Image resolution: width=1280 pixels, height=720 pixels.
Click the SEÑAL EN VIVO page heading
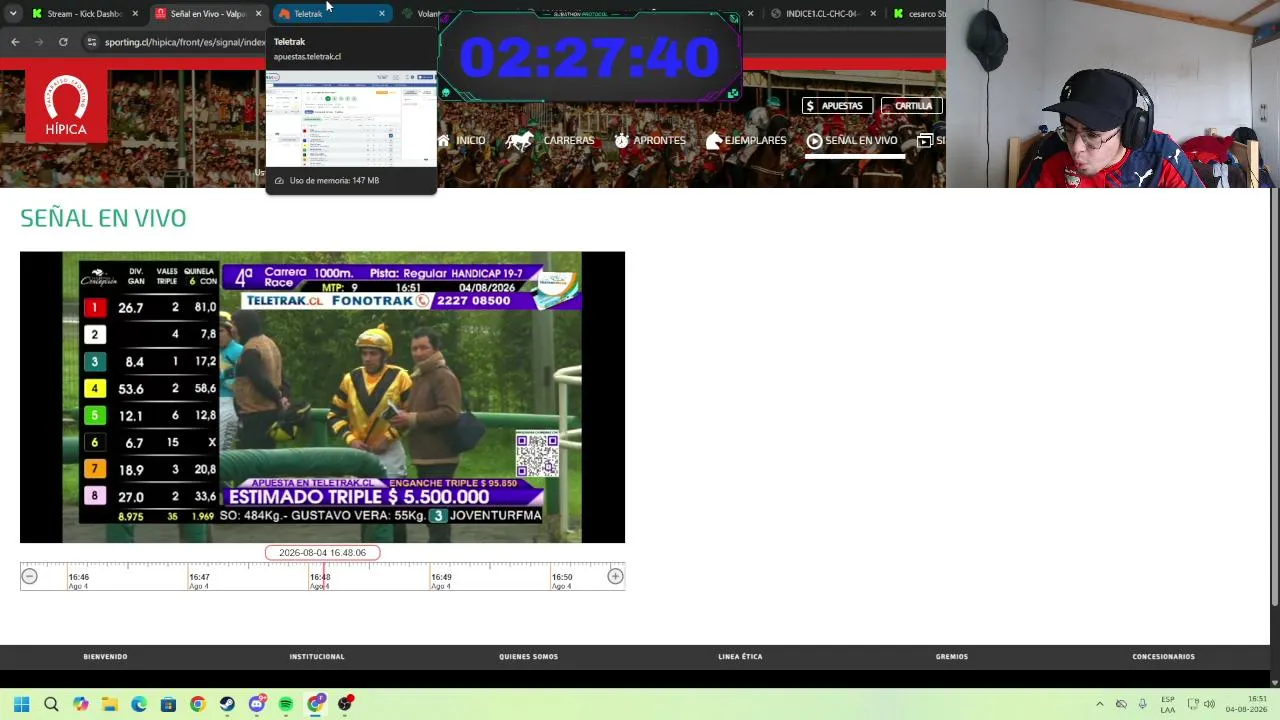(x=103, y=218)
